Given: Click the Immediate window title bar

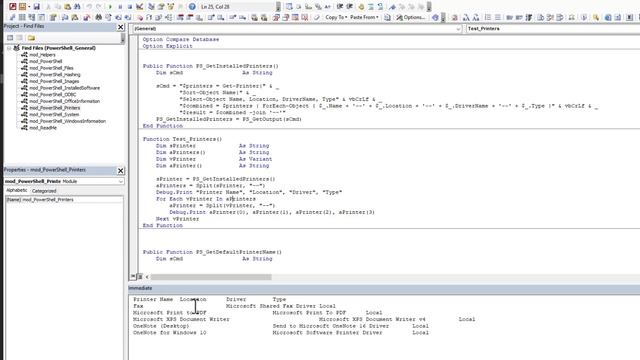Looking at the screenshot, I should coord(384,288).
